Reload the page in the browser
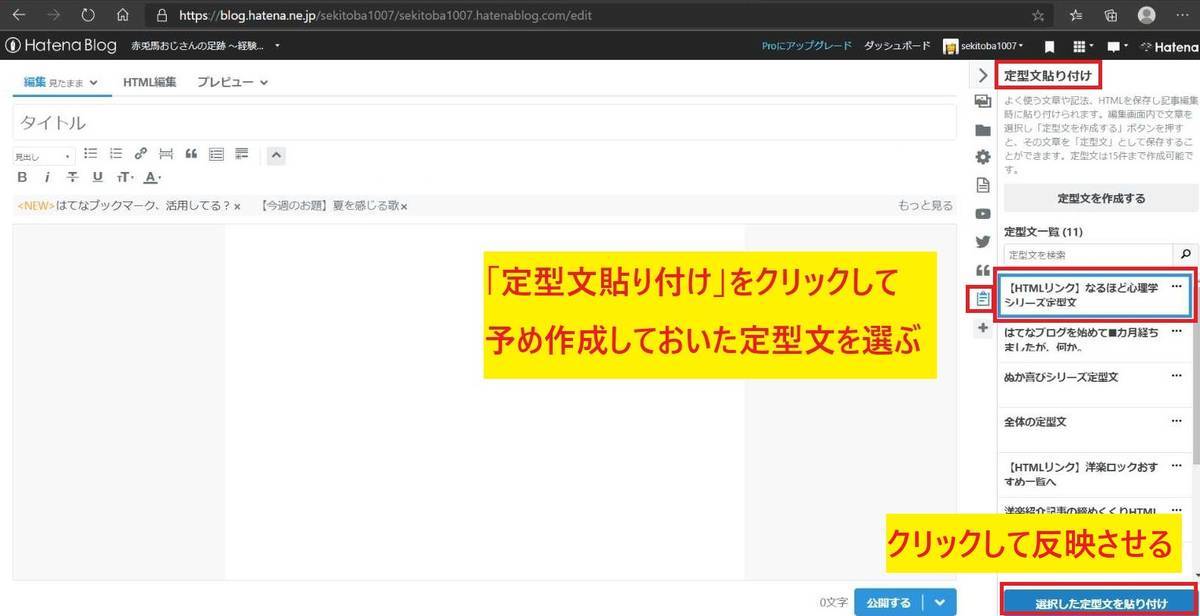 pyautogui.click(x=88, y=15)
